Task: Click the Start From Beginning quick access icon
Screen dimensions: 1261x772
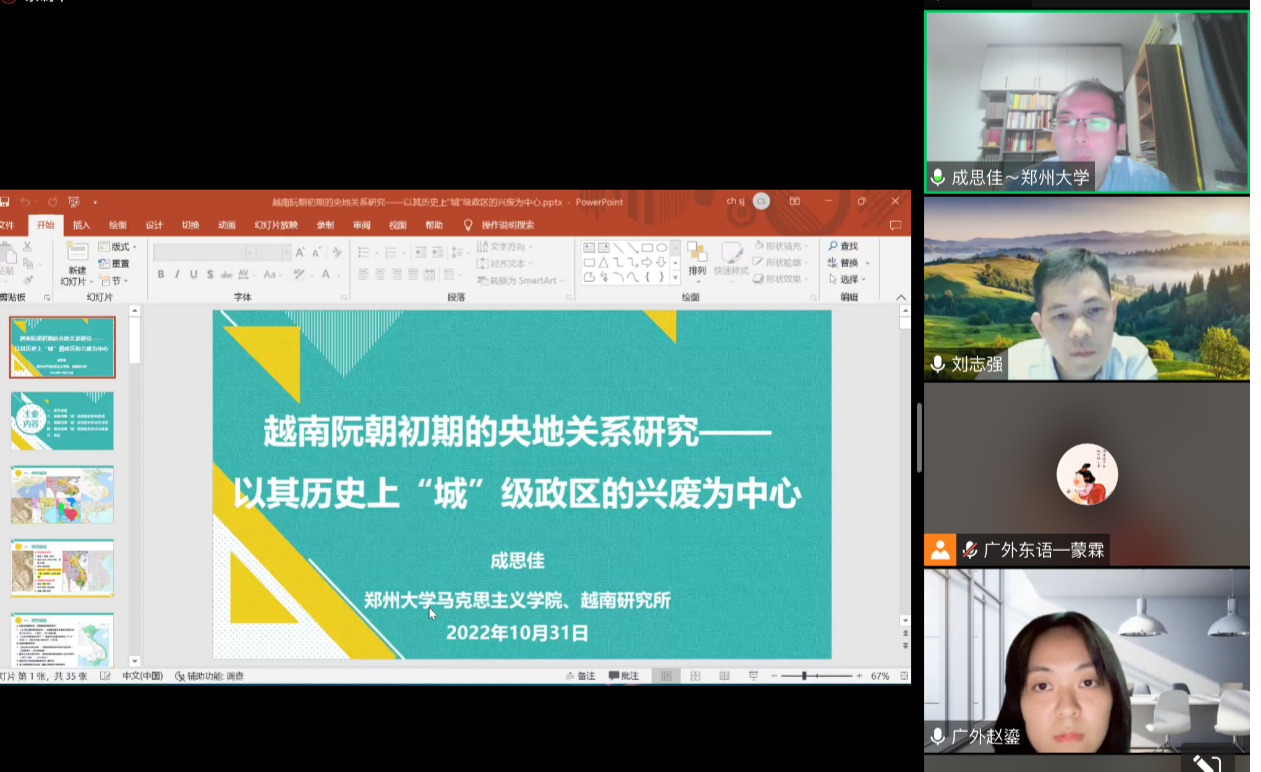Action: [73, 202]
